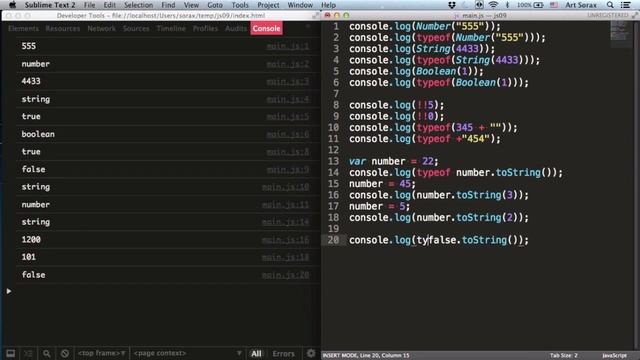
Task: Switch to the Elements tab in Developer Tools
Action: 23,29
